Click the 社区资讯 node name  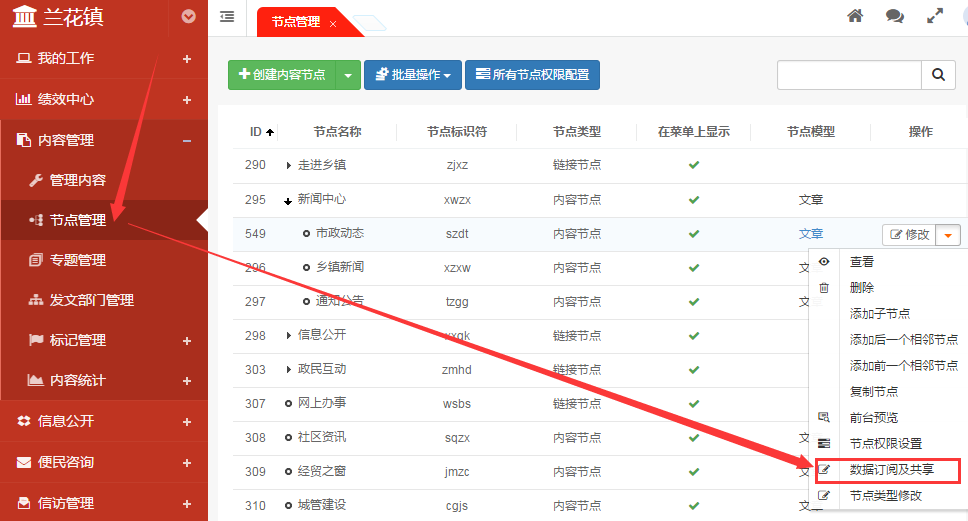tap(322, 437)
